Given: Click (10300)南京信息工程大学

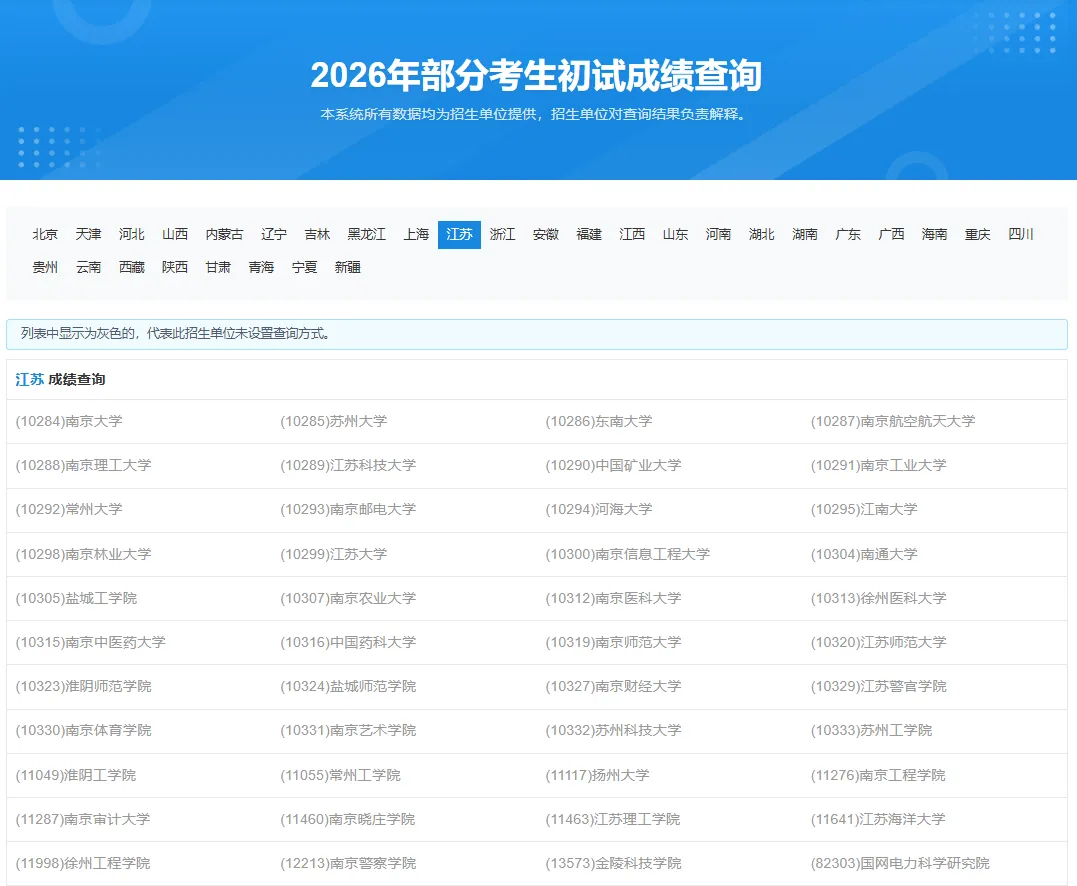Looking at the screenshot, I should click(x=628, y=554).
